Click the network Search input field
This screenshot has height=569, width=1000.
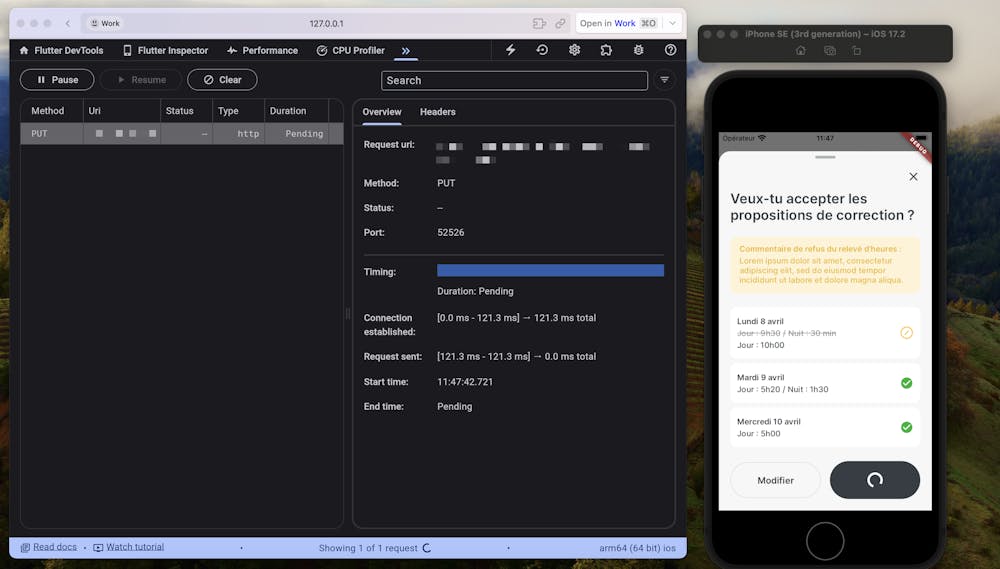tap(514, 80)
